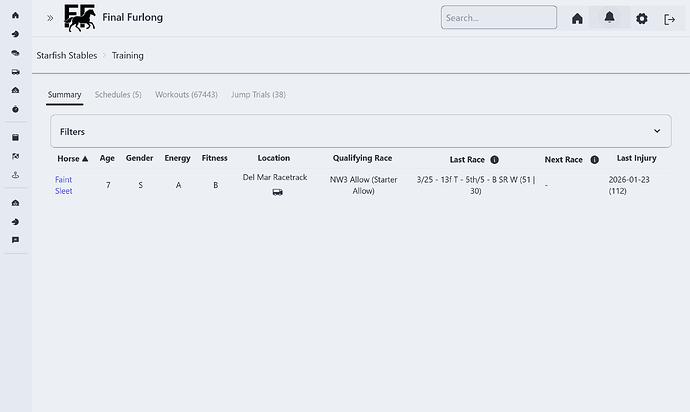This screenshot has width=690, height=412.
Task: Switch to the Workouts (67443) tab
Action: pyautogui.click(x=186, y=95)
